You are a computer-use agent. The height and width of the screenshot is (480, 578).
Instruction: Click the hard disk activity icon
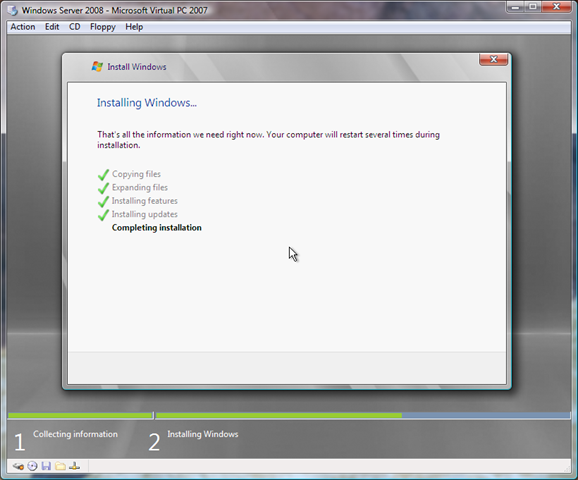tap(18, 466)
